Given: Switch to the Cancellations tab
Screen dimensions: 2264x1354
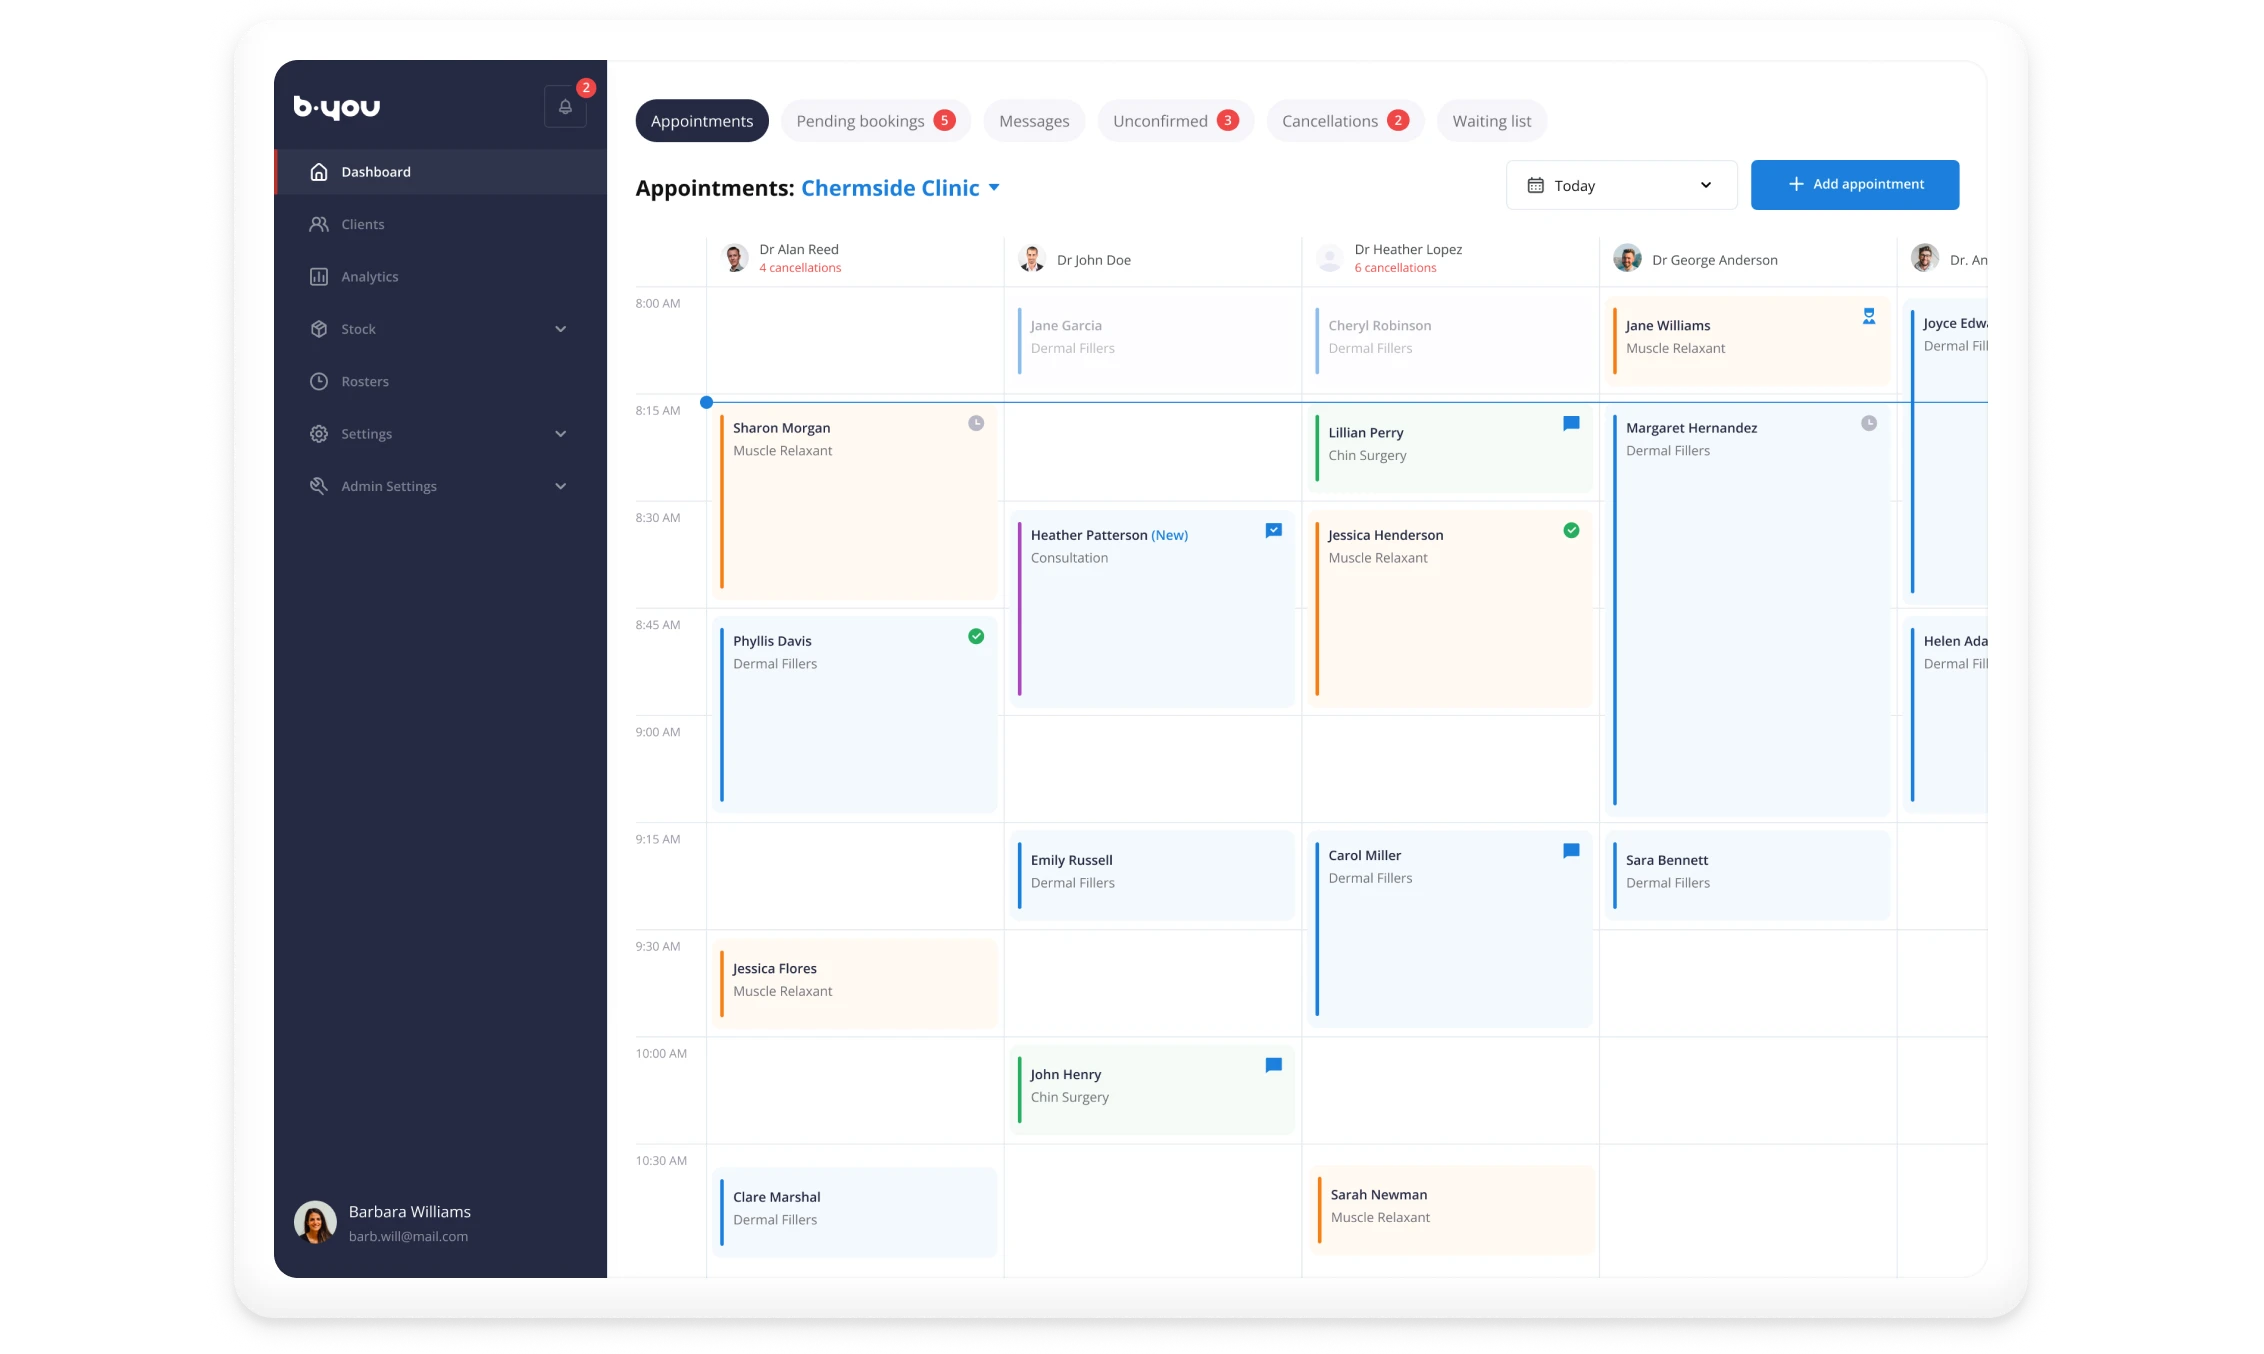Looking at the screenshot, I should pyautogui.click(x=1345, y=121).
